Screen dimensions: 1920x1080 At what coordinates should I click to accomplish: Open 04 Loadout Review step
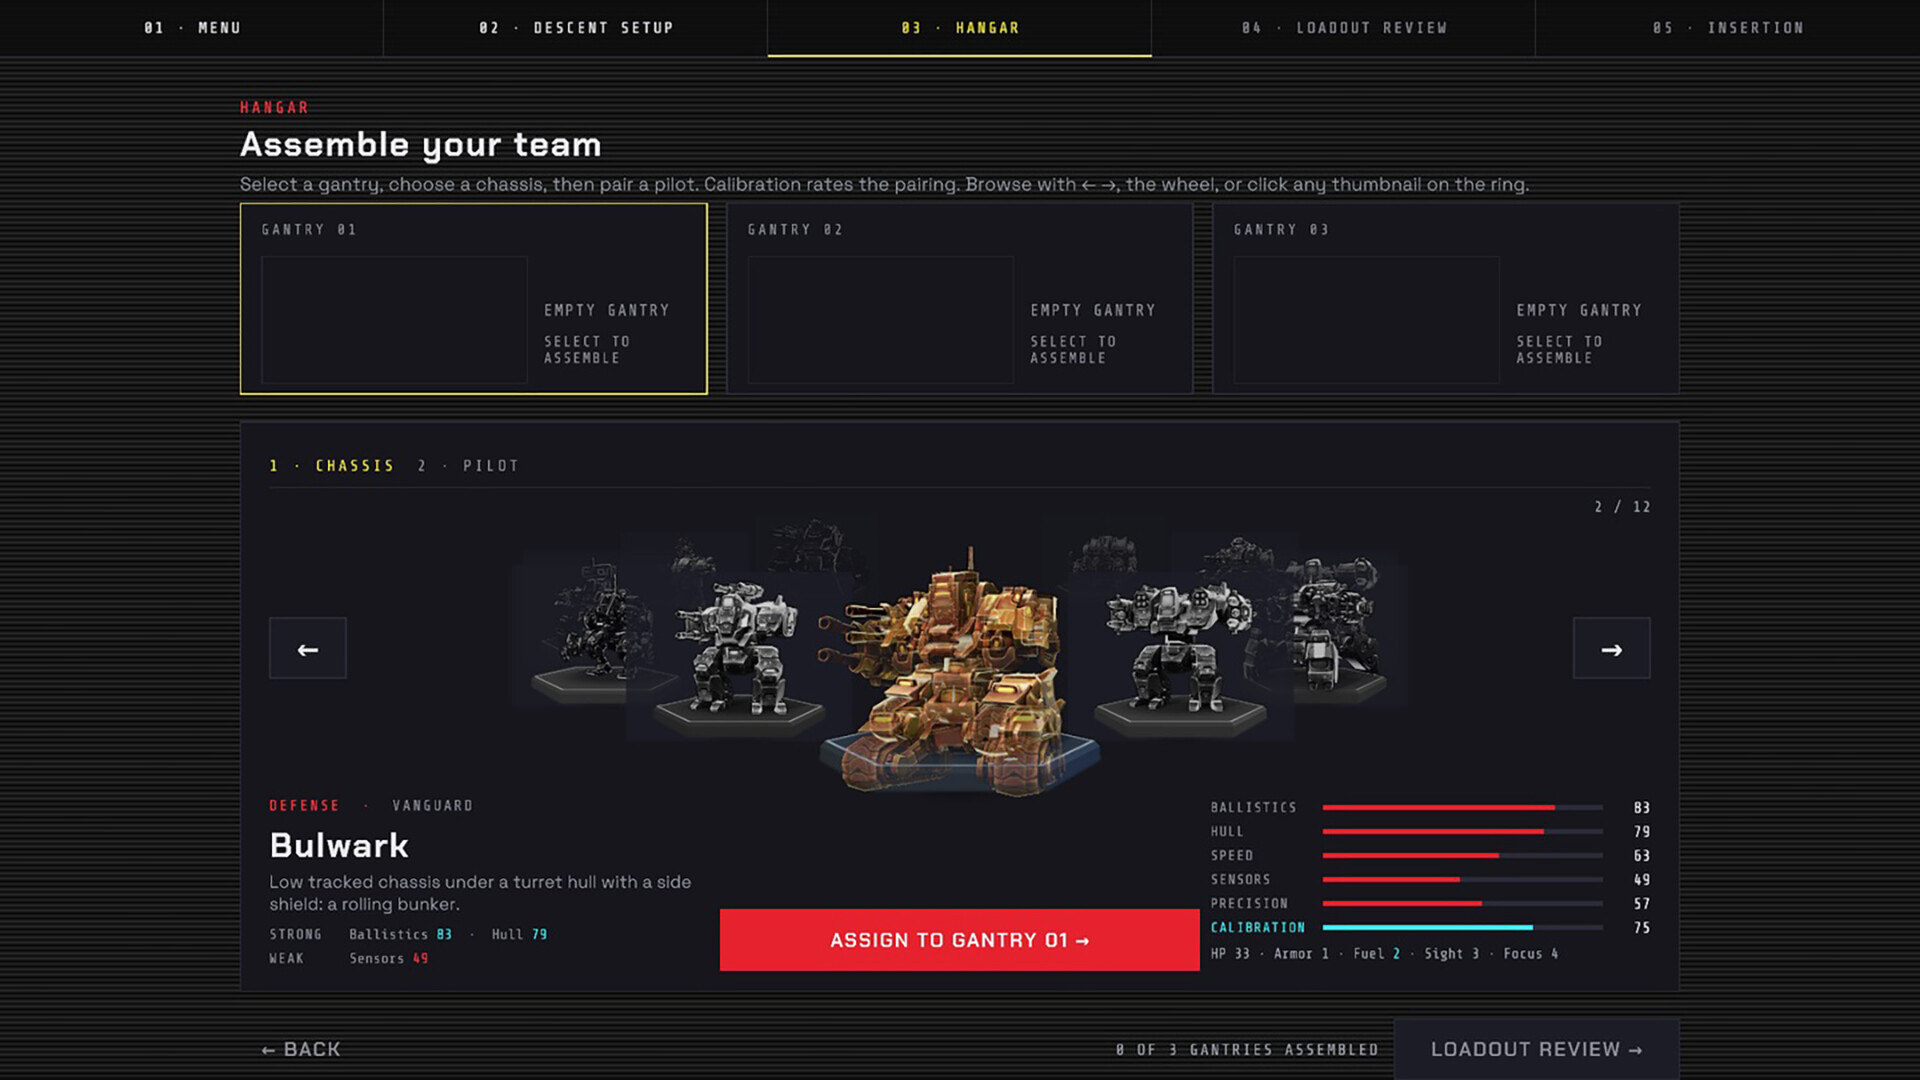1344,28
